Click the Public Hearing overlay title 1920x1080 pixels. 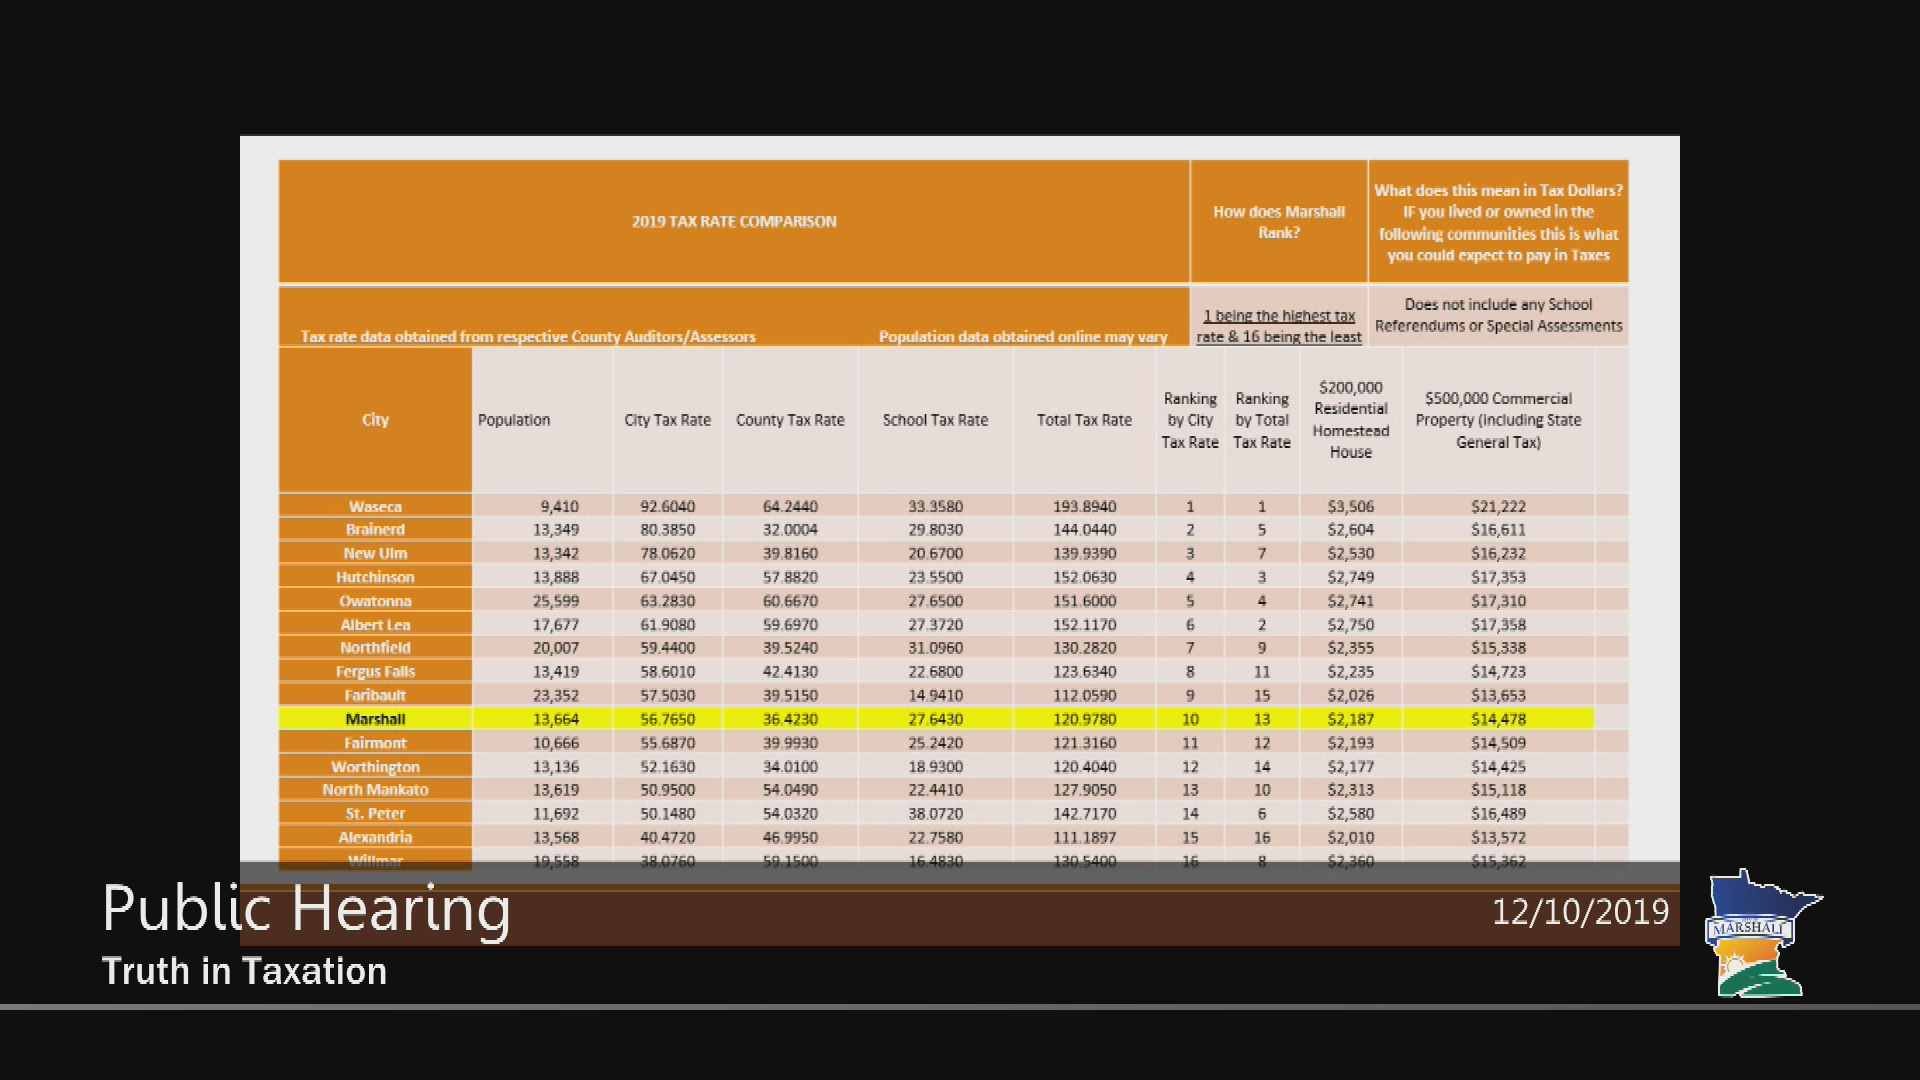click(306, 911)
